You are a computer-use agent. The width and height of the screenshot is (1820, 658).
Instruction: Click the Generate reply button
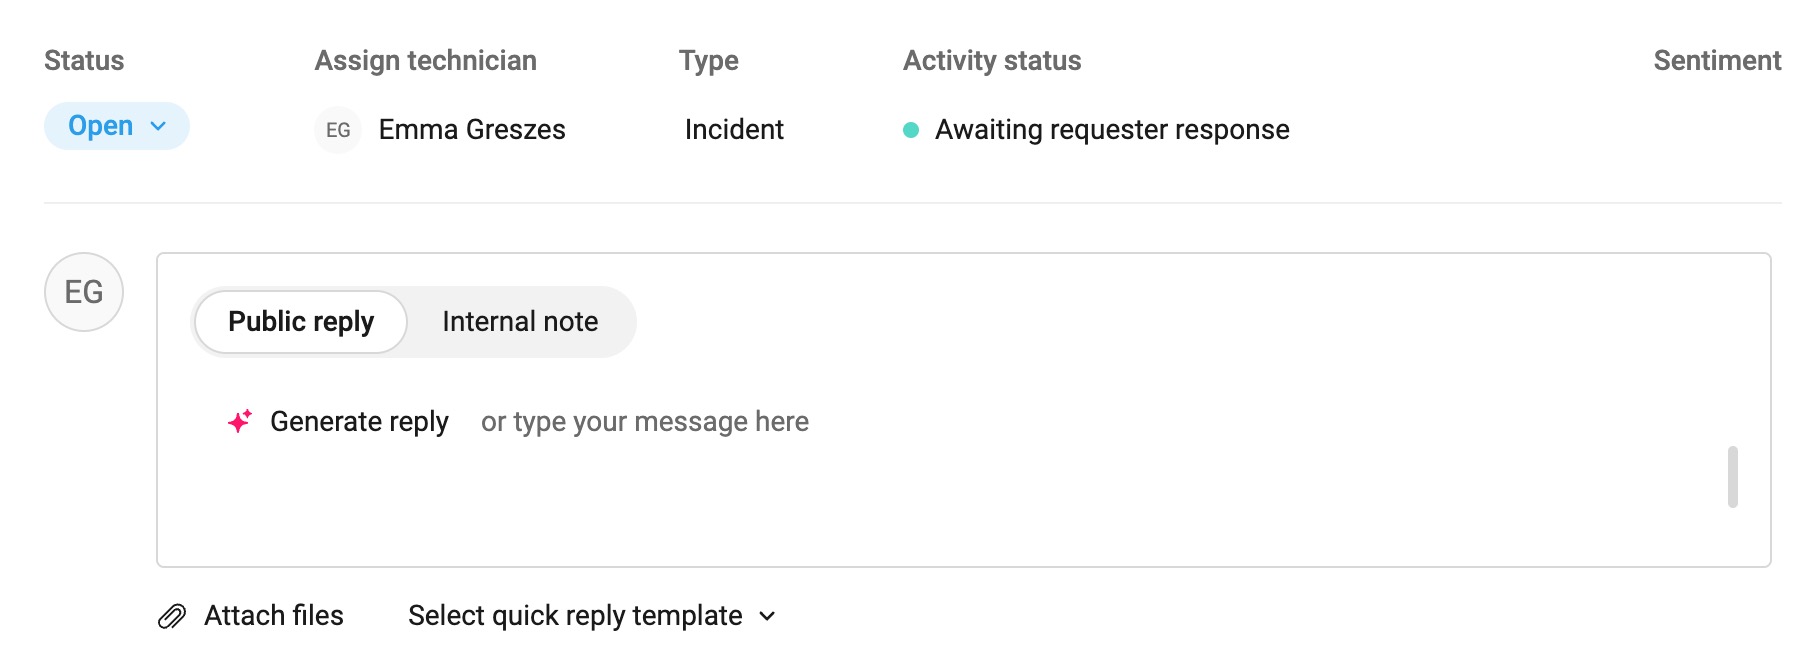click(338, 422)
